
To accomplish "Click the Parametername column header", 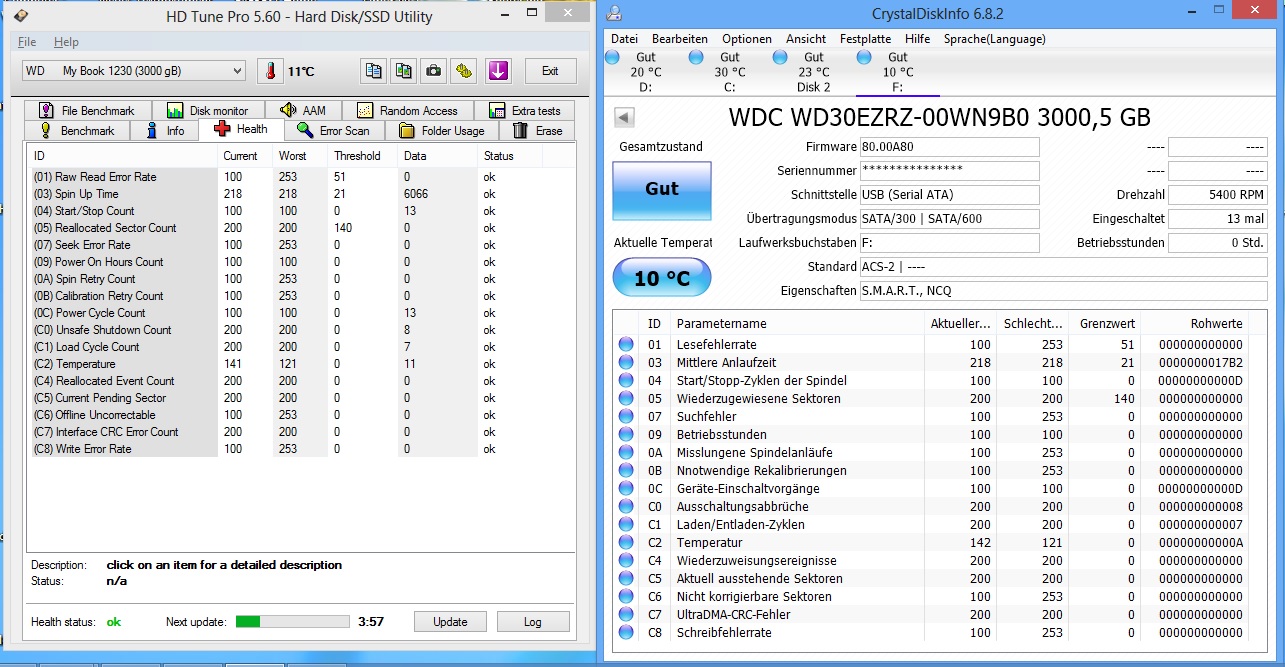I will pos(797,324).
